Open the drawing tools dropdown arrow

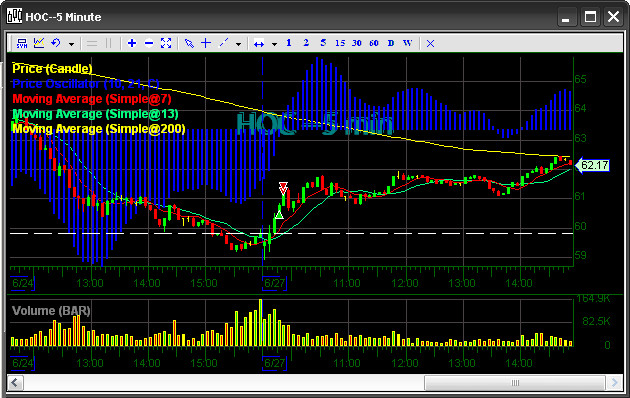tap(238, 44)
